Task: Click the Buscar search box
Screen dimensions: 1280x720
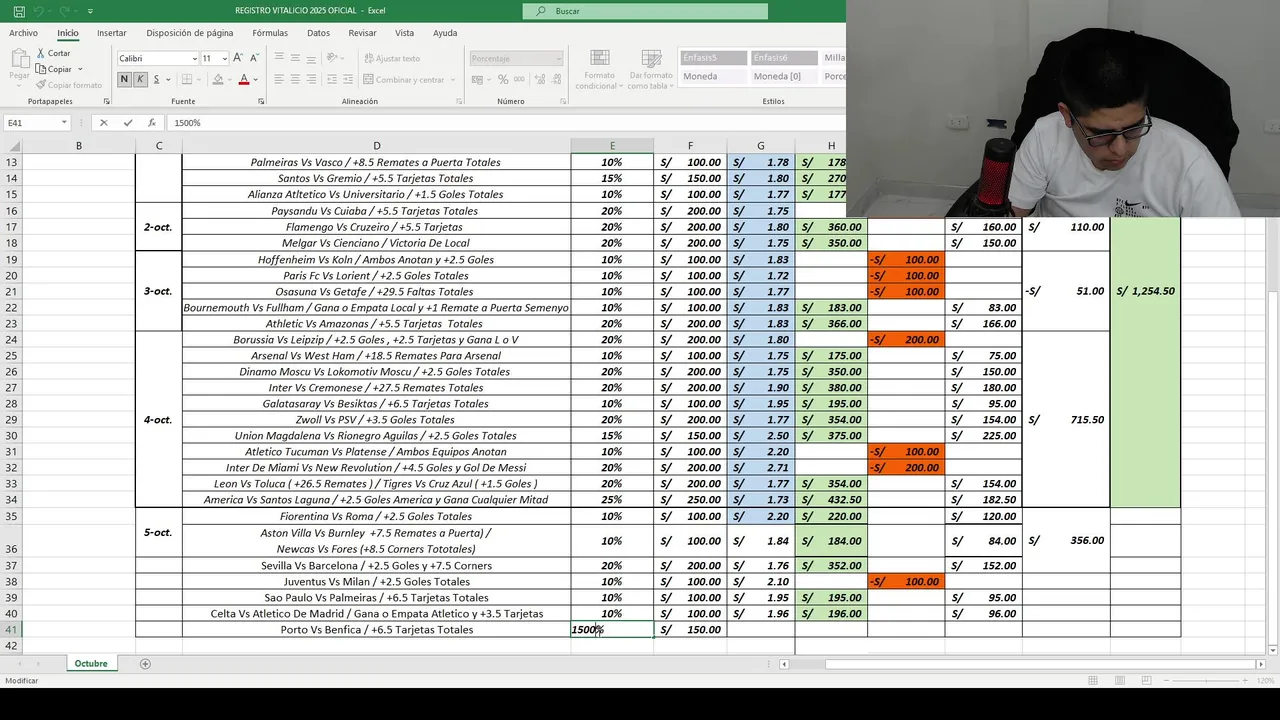Action: click(x=645, y=11)
